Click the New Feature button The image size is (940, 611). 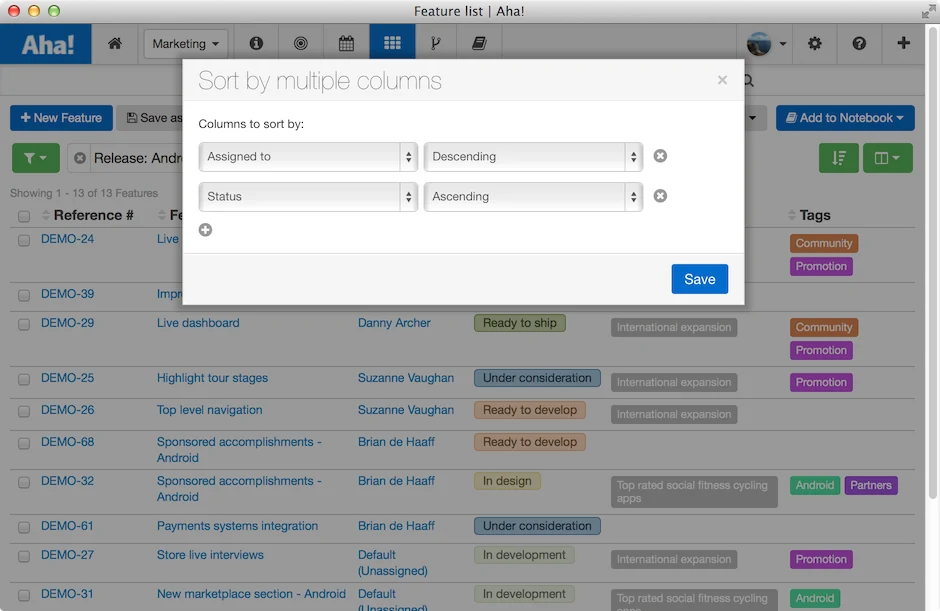pos(61,118)
